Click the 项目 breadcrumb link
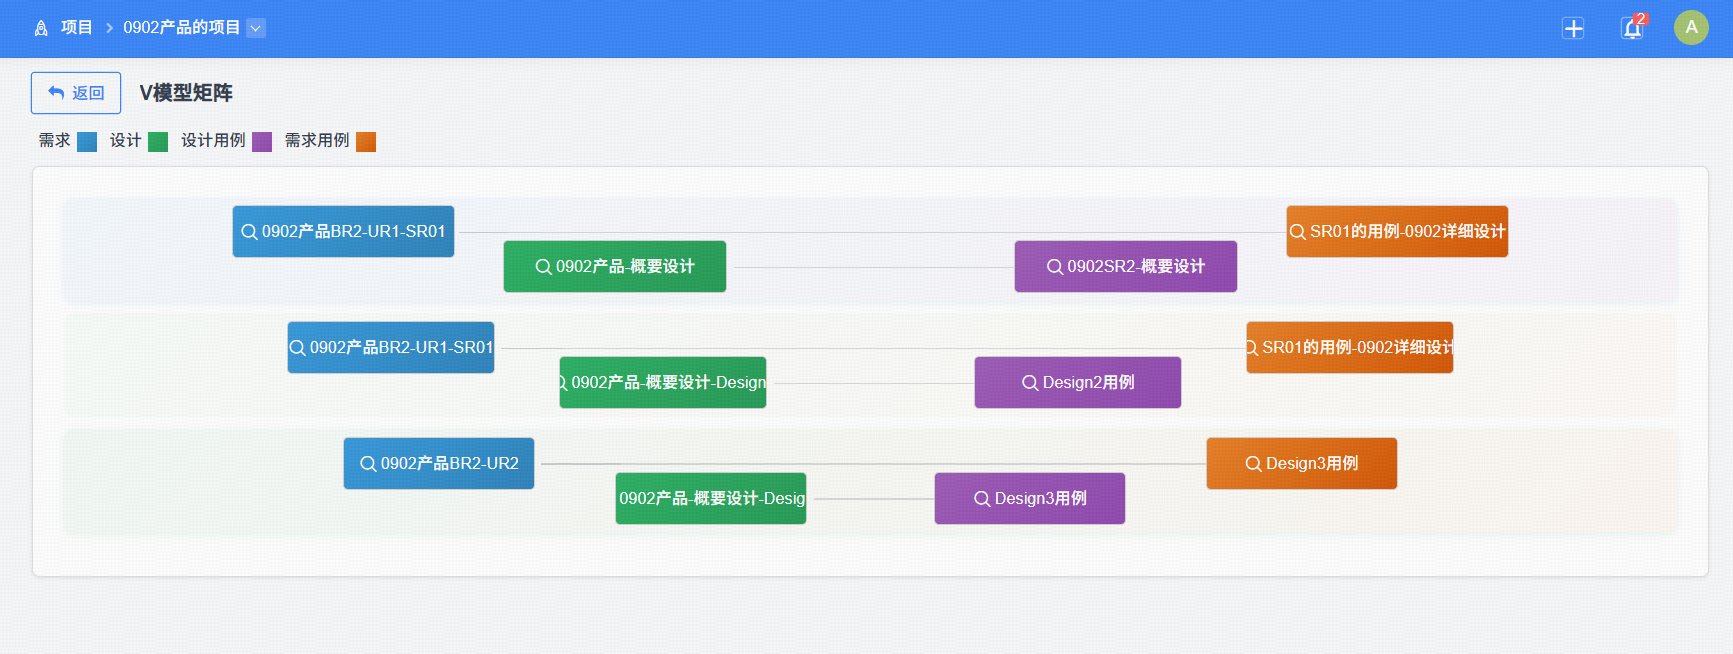Screen dimensions: 1733x654 click(x=76, y=28)
